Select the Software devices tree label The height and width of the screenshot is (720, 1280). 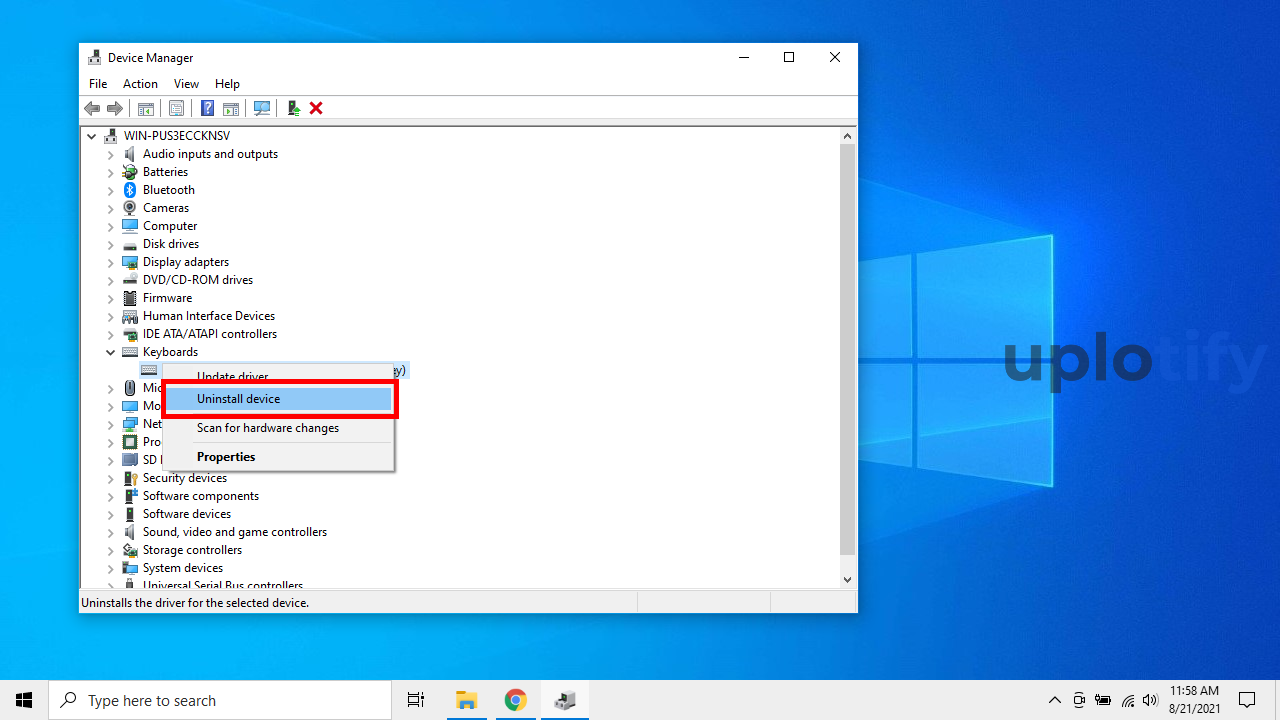[187, 514]
